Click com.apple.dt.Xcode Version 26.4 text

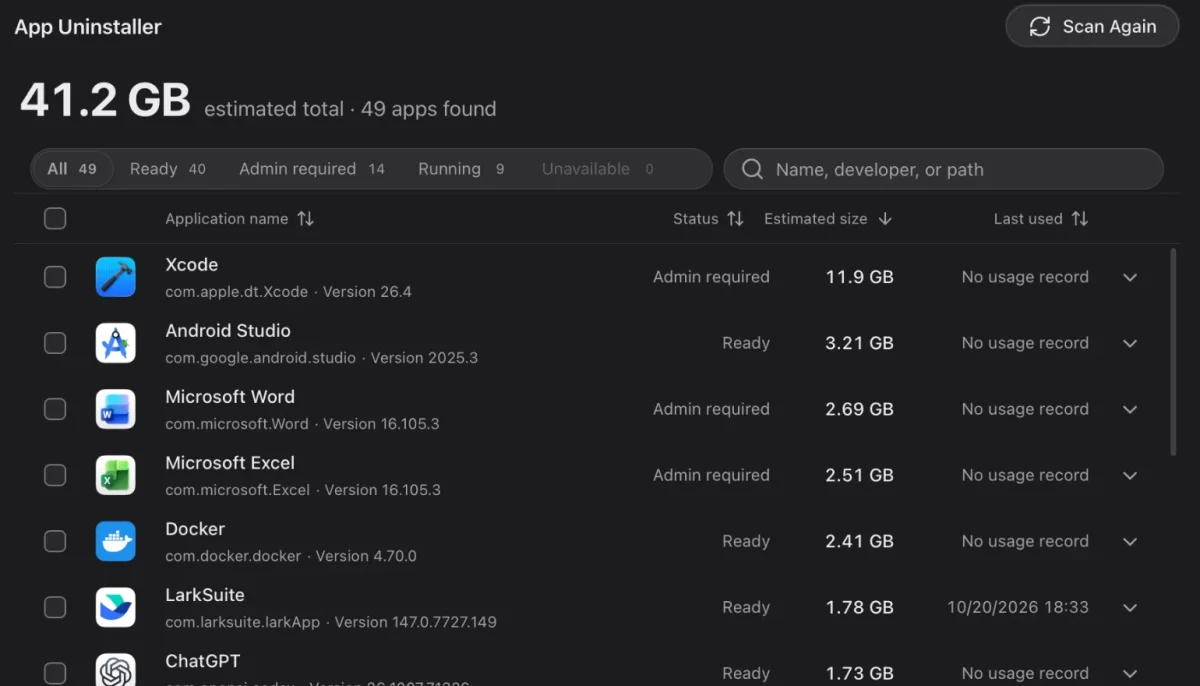(x=288, y=292)
